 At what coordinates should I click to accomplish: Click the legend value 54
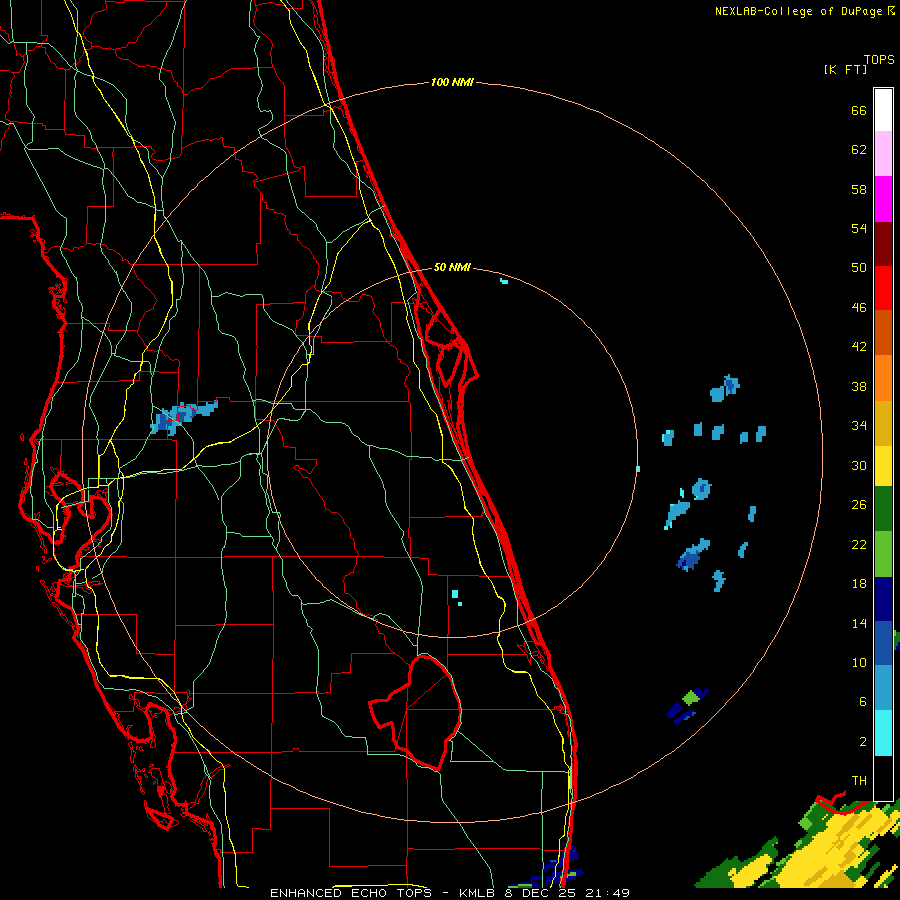(859, 229)
